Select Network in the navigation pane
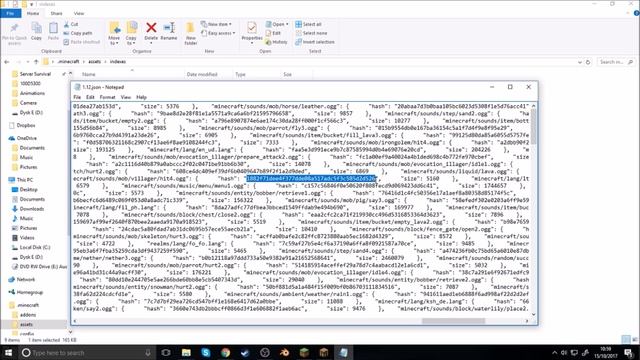640x360 pixels. (x=26, y=280)
